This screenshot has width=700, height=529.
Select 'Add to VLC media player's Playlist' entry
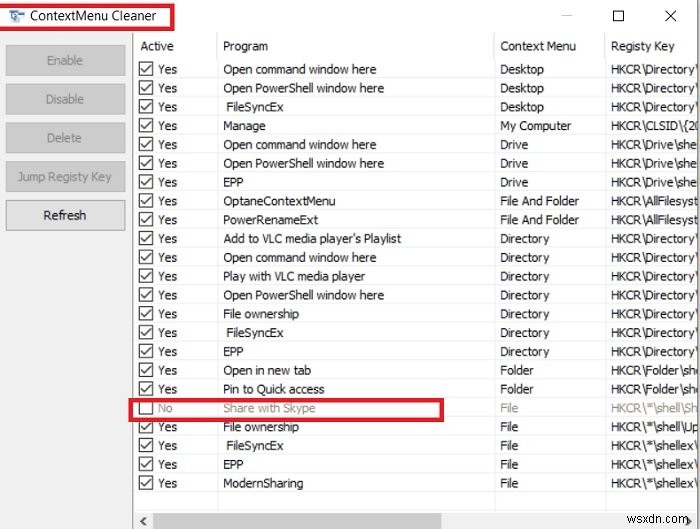pos(312,238)
